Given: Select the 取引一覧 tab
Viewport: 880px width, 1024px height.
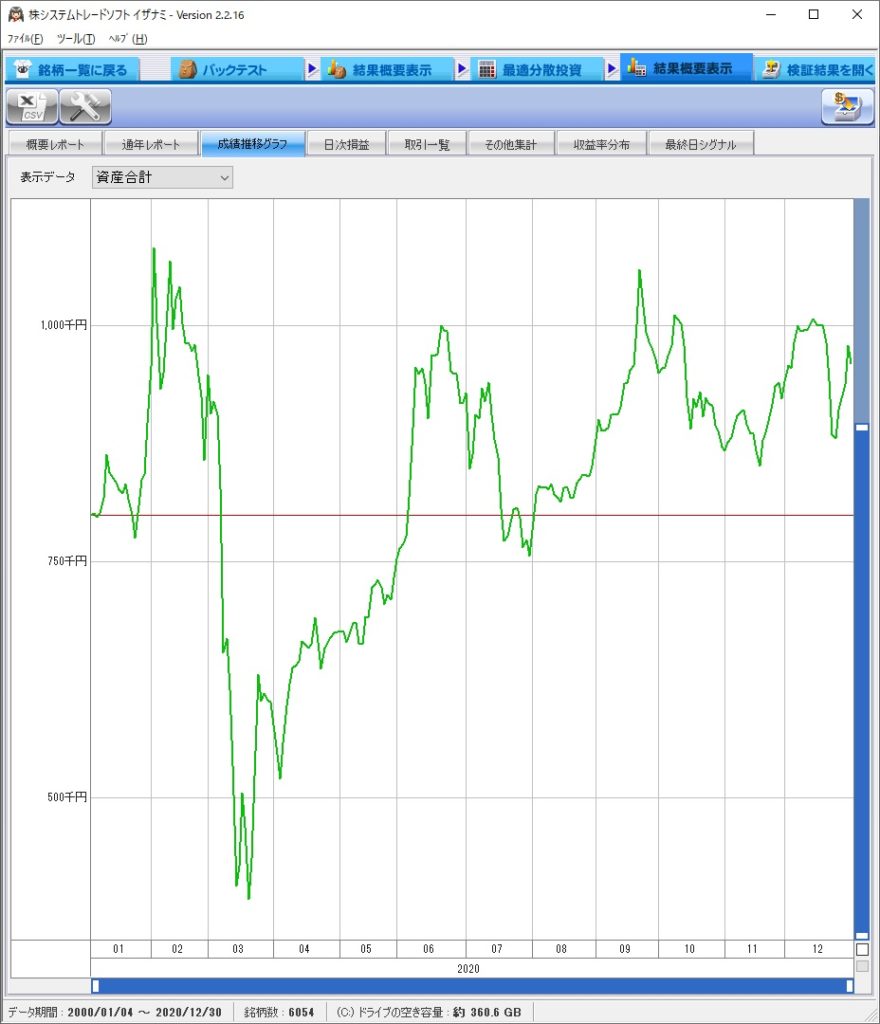Looking at the screenshot, I should point(427,145).
